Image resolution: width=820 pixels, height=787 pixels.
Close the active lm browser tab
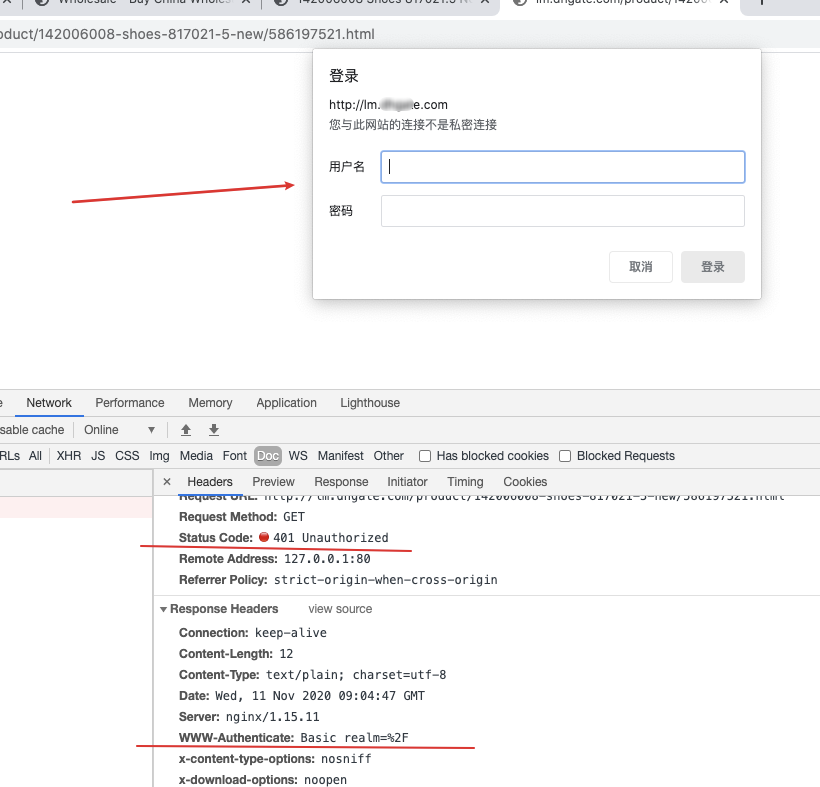pyautogui.click(x=724, y=2)
